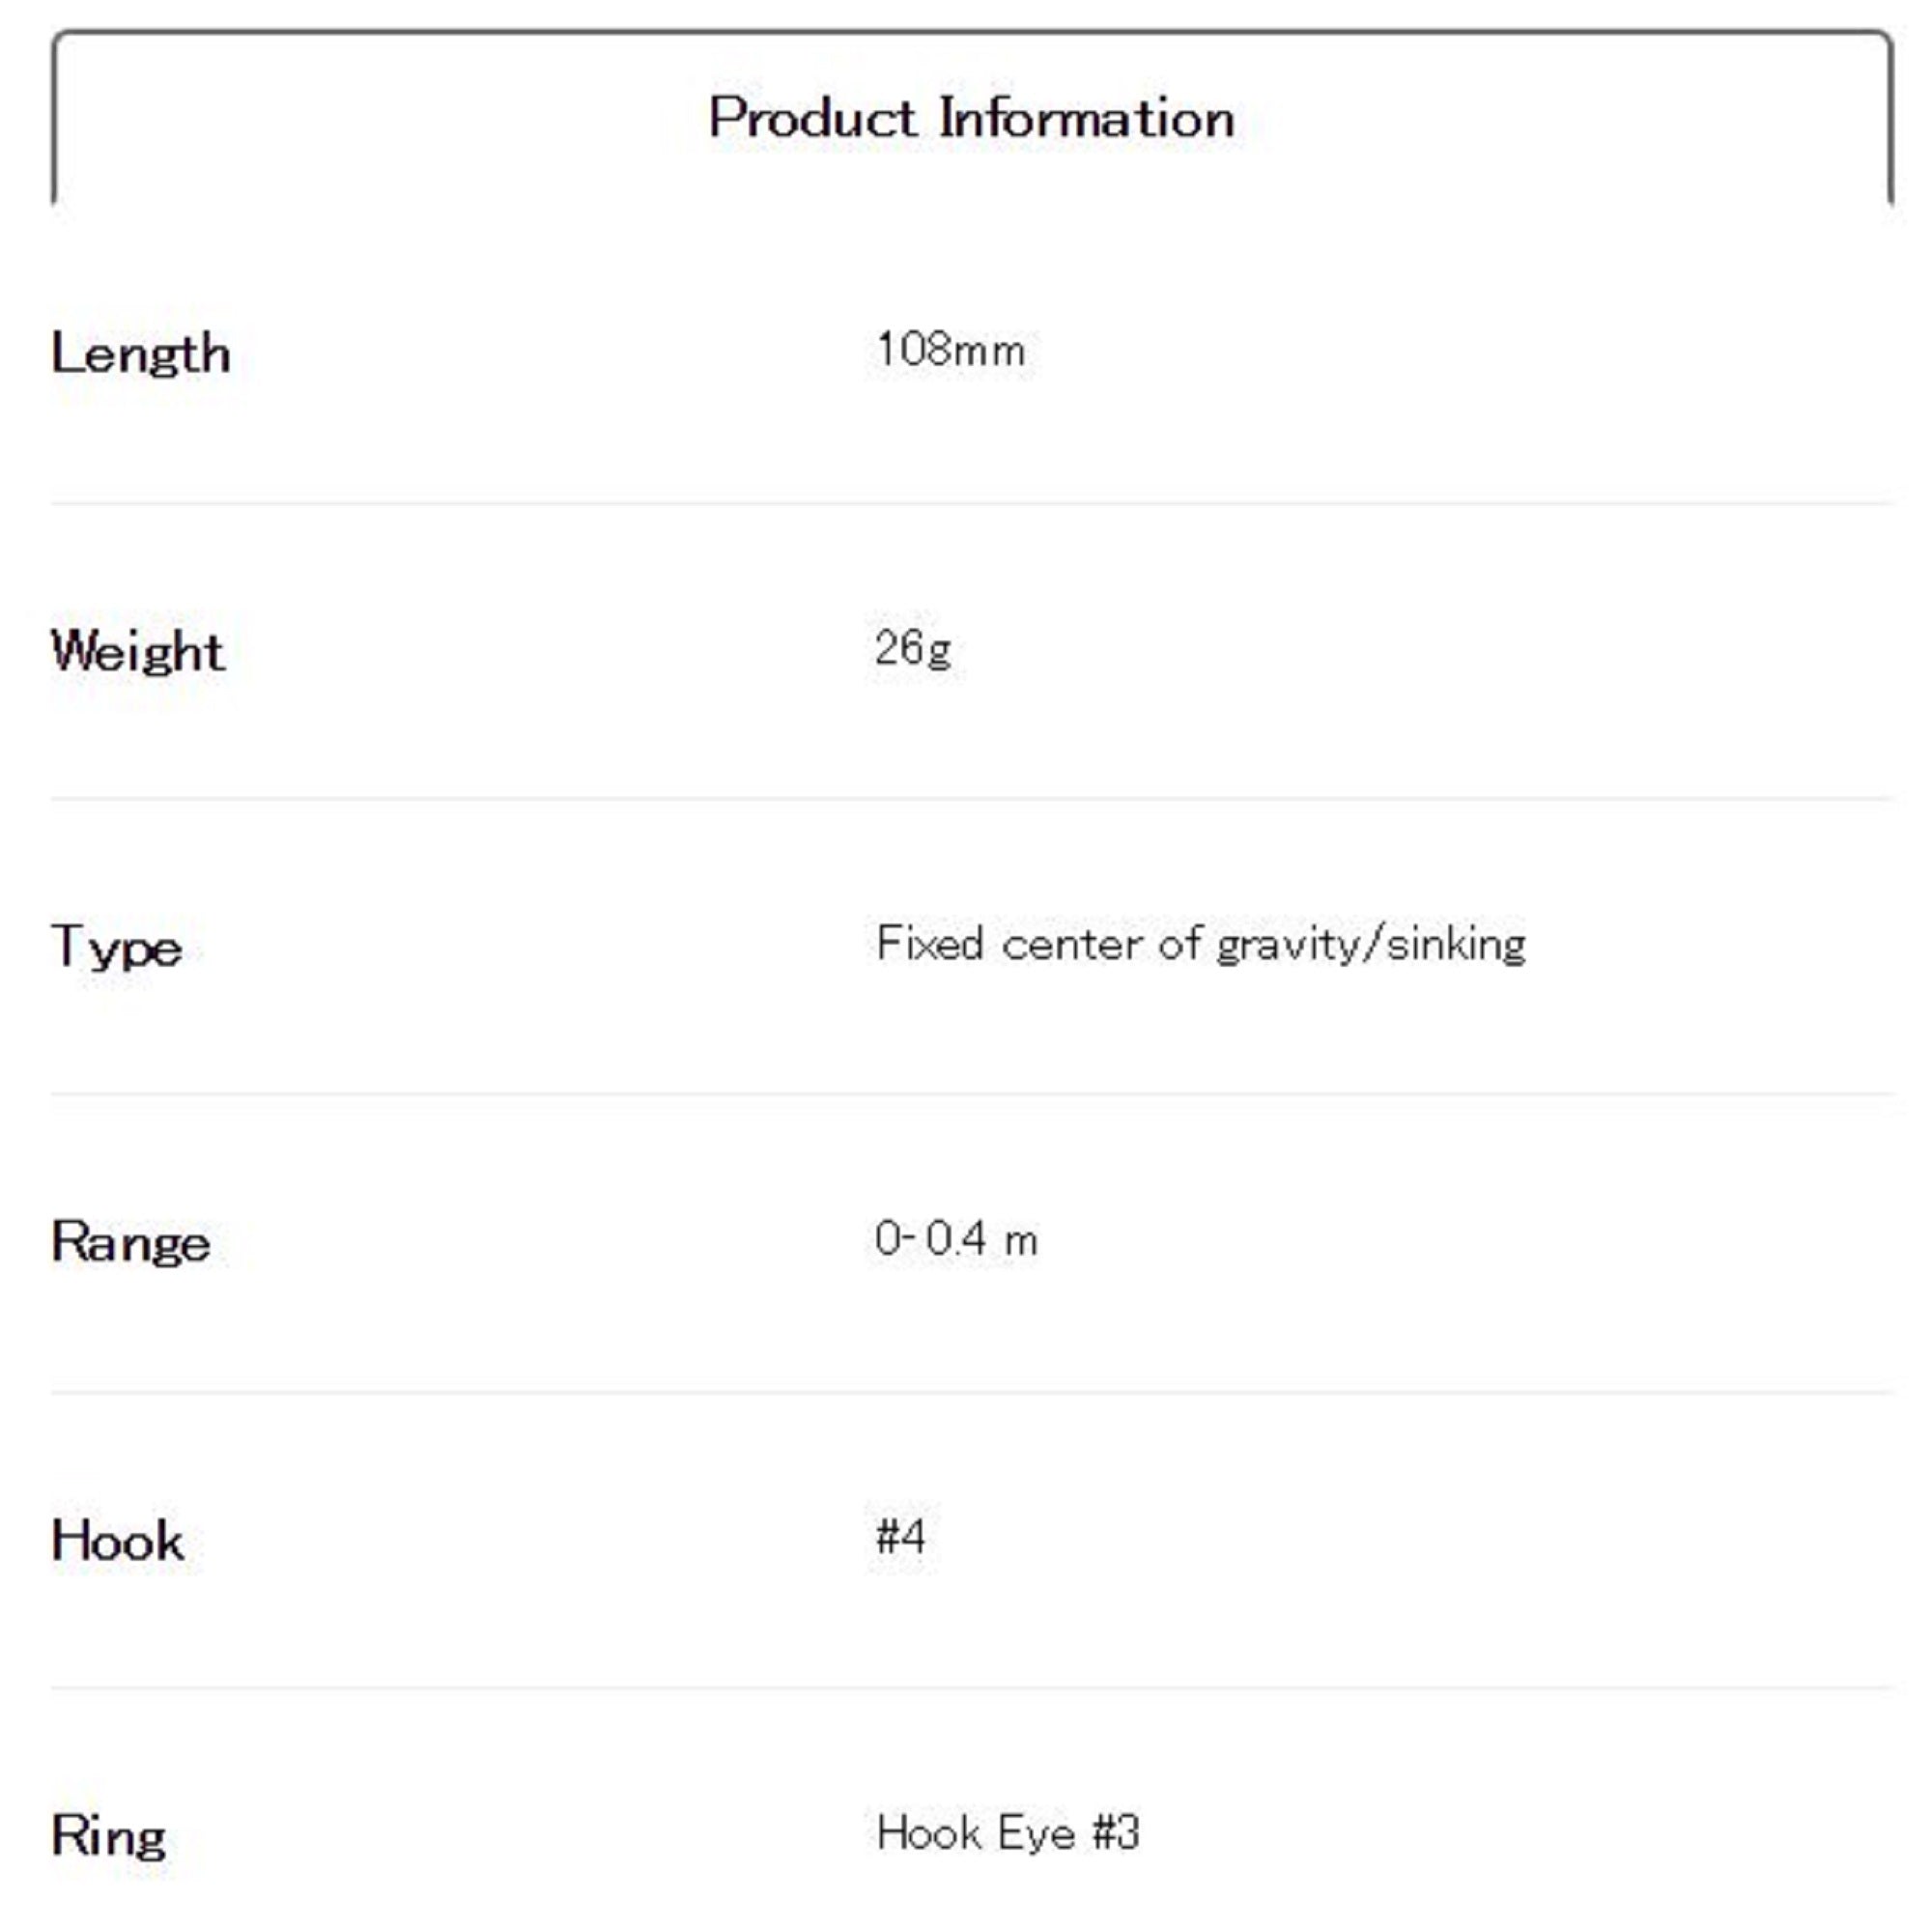Click the Range label

(x=131, y=1243)
